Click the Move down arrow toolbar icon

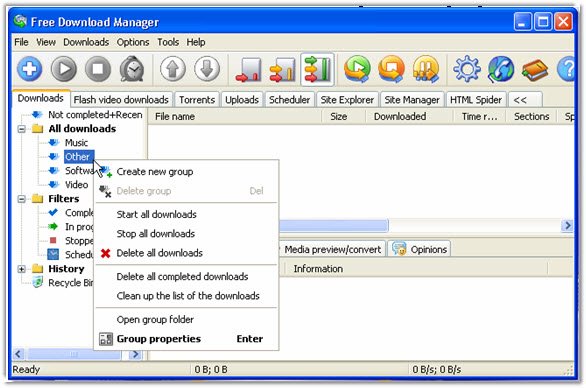[x=207, y=69]
